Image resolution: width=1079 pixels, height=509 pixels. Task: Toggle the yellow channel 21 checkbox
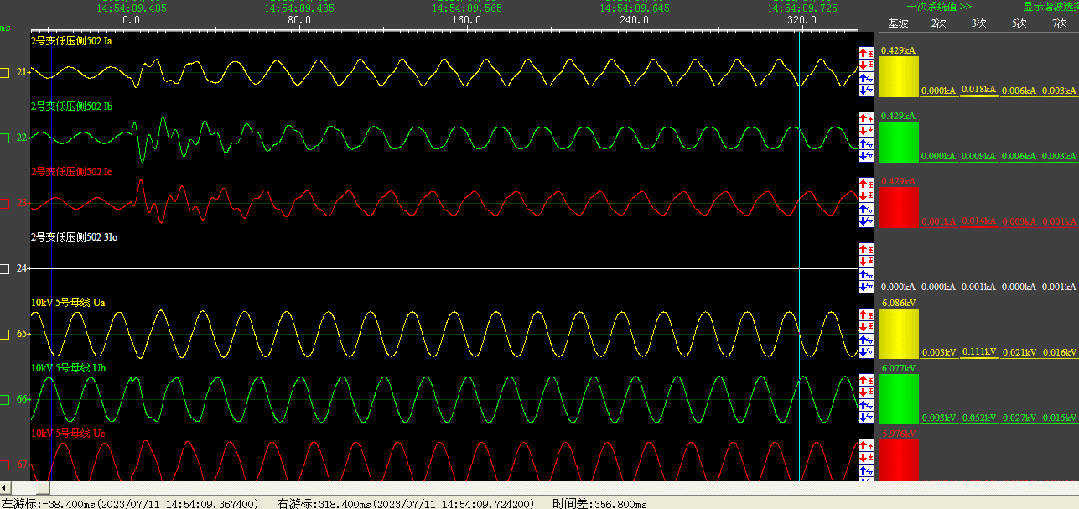(x=5, y=72)
